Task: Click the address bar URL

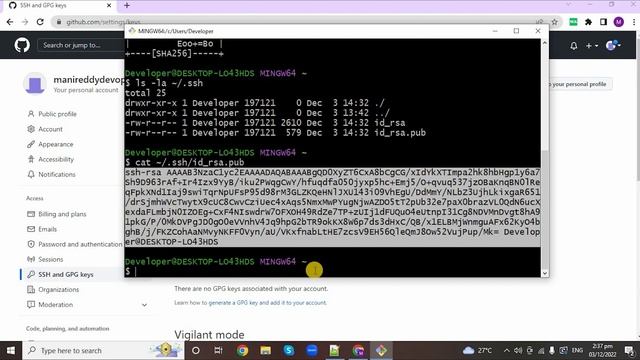Action: [103, 22]
